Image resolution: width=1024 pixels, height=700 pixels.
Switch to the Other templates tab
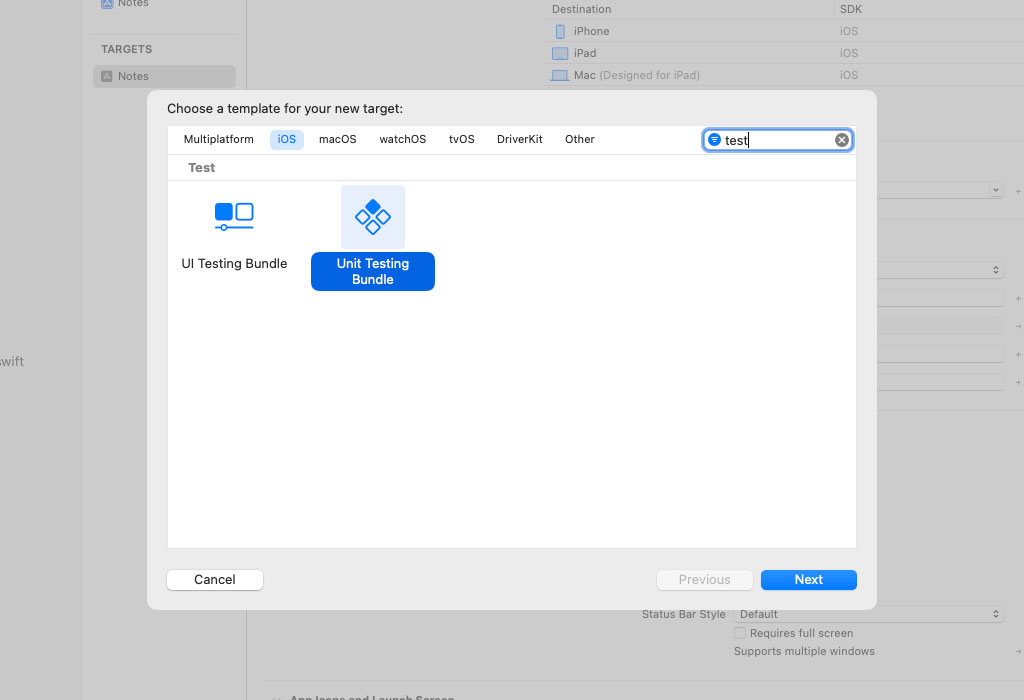[579, 140]
